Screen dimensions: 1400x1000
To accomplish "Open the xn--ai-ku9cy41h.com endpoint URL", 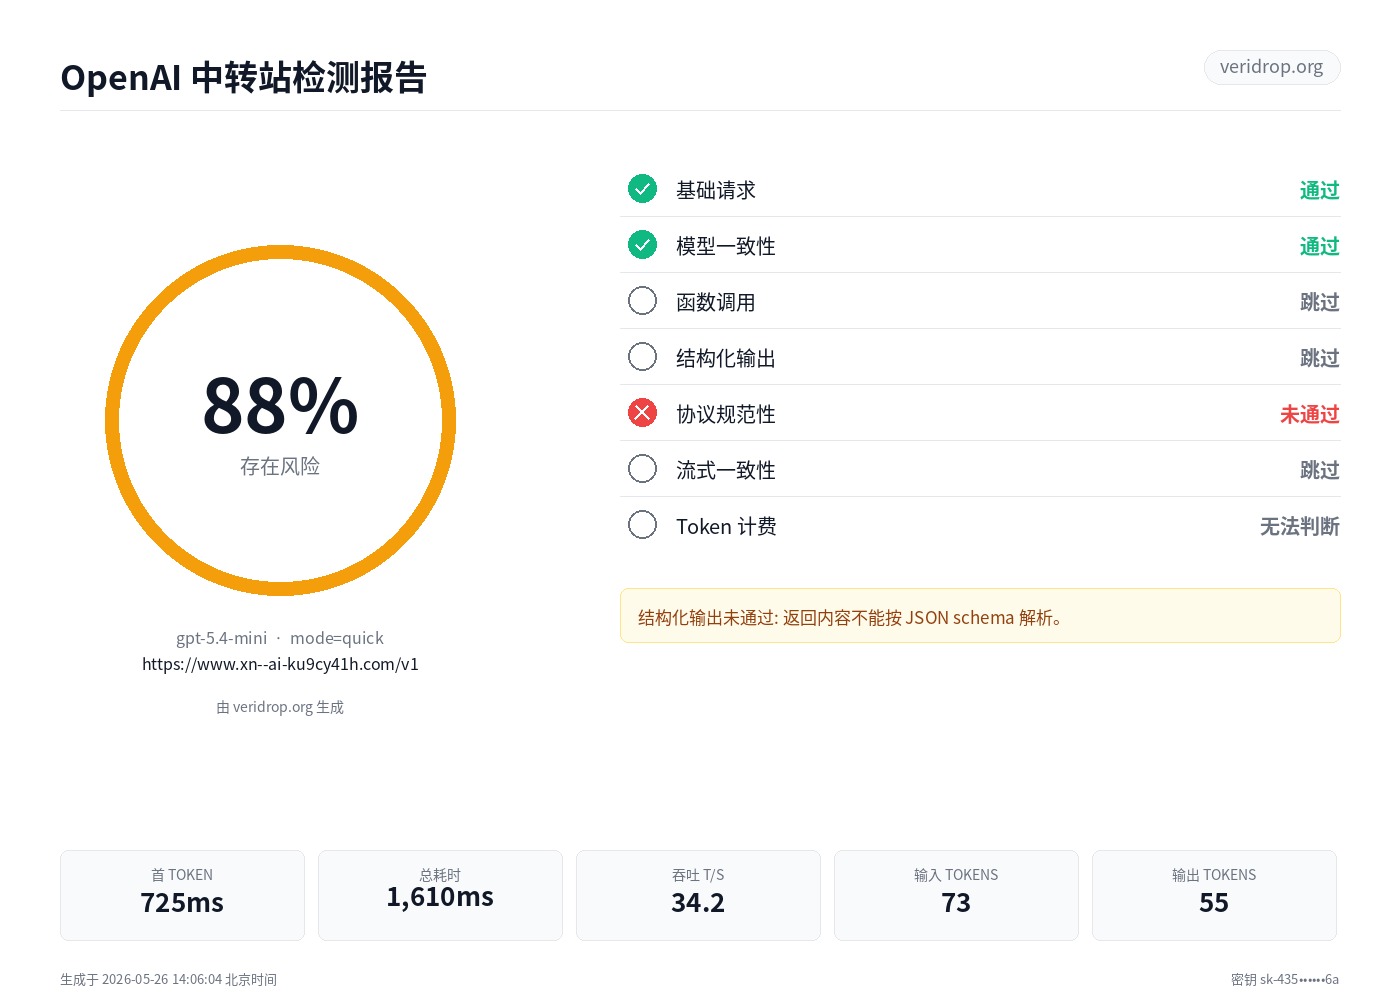I will click(x=280, y=664).
